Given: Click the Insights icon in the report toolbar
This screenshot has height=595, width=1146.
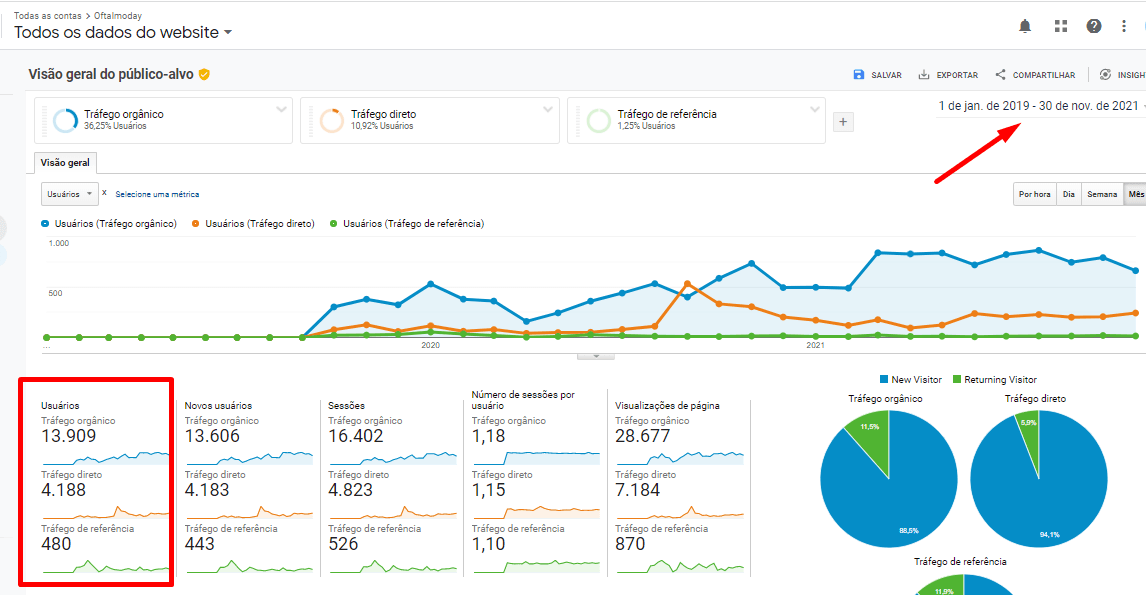Looking at the screenshot, I should click(x=1105, y=75).
